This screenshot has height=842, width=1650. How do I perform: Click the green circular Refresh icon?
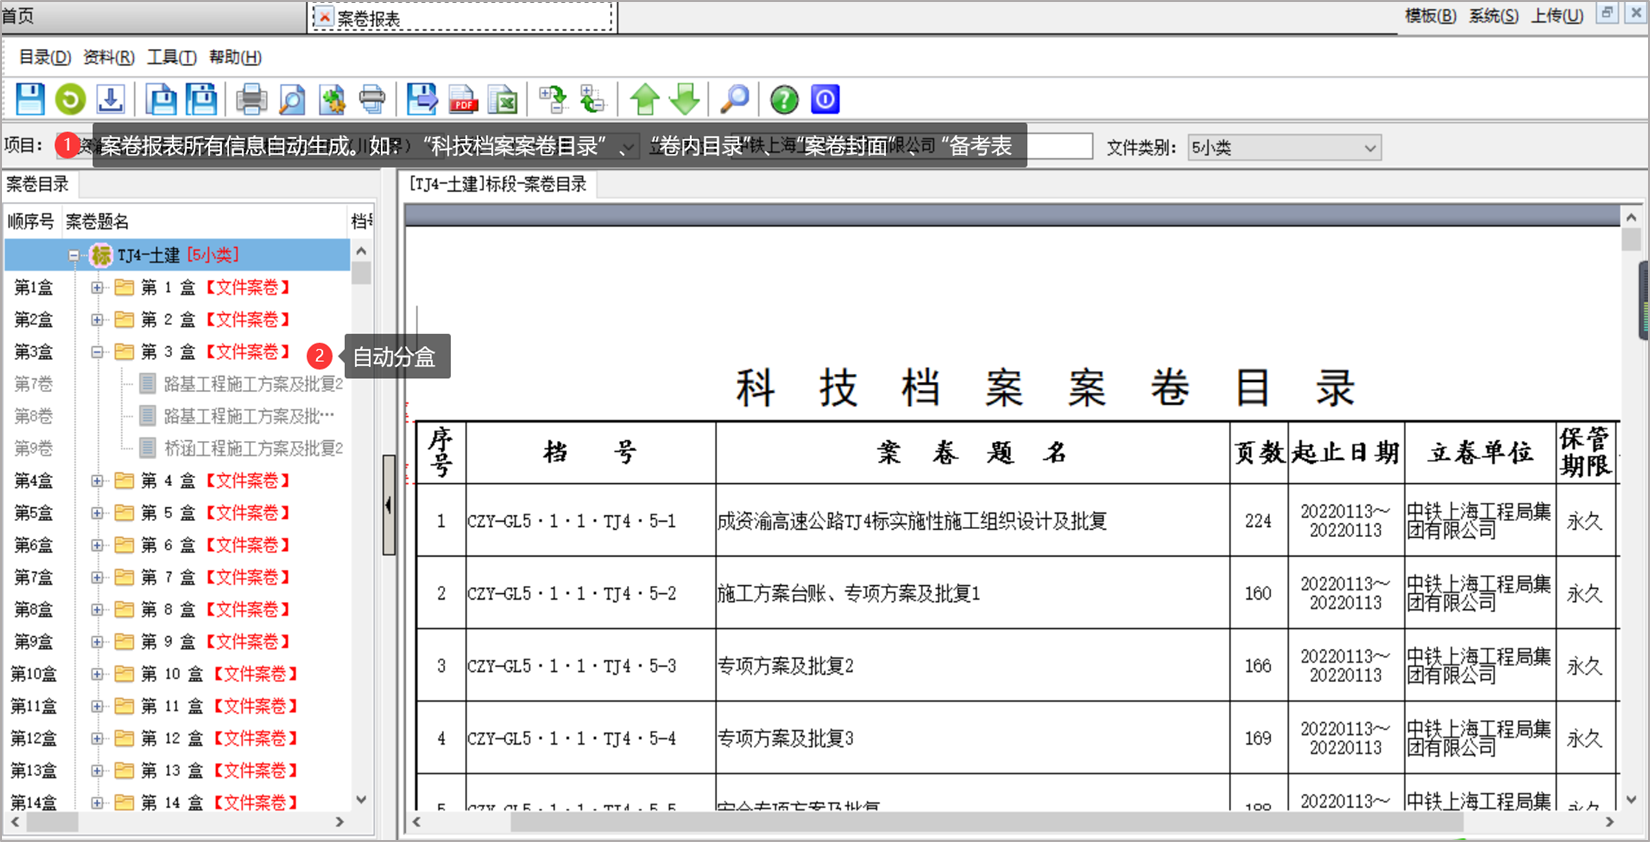70,99
